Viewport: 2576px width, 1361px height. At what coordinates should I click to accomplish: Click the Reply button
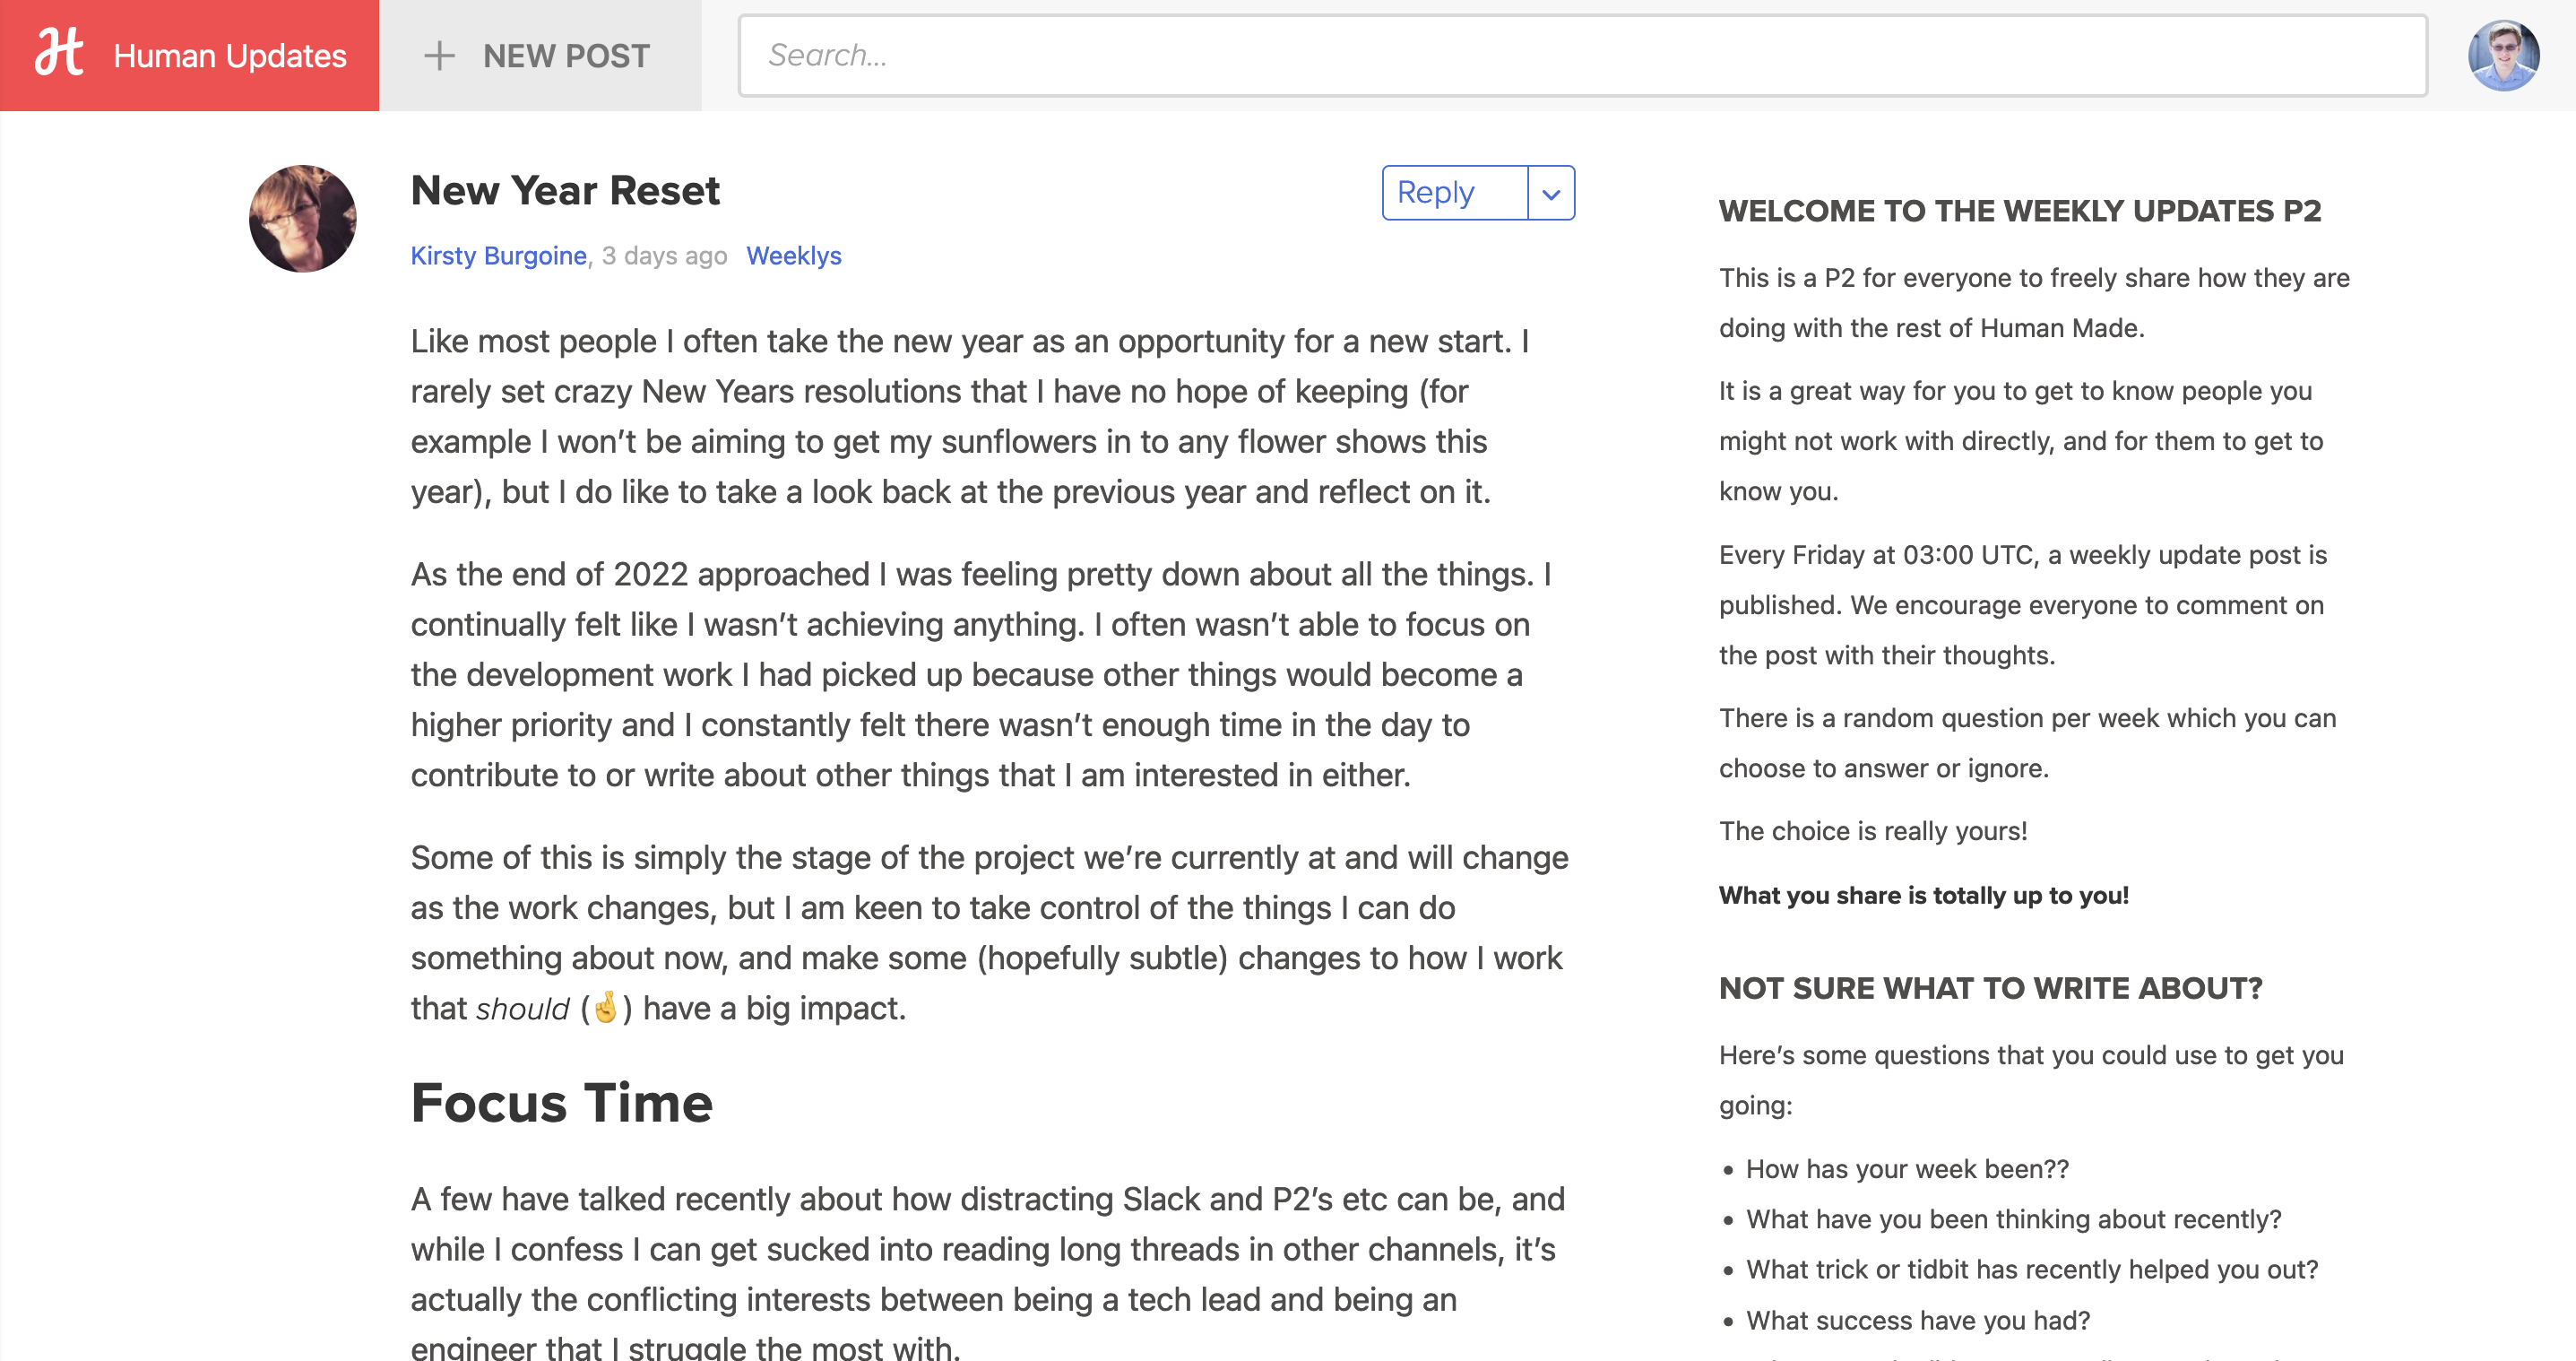click(x=1436, y=192)
